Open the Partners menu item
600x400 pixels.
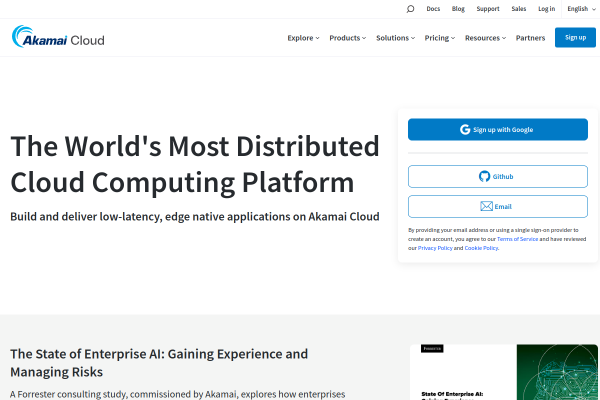530,38
